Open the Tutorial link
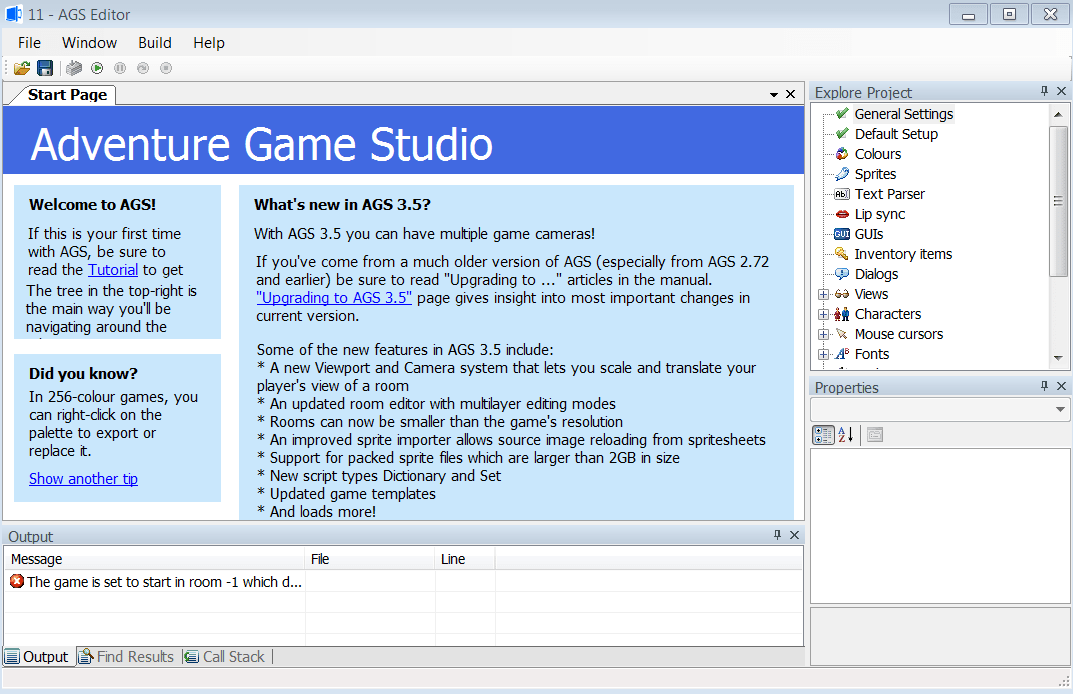Image resolution: width=1073 pixels, height=694 pixels. click(113, 270)
